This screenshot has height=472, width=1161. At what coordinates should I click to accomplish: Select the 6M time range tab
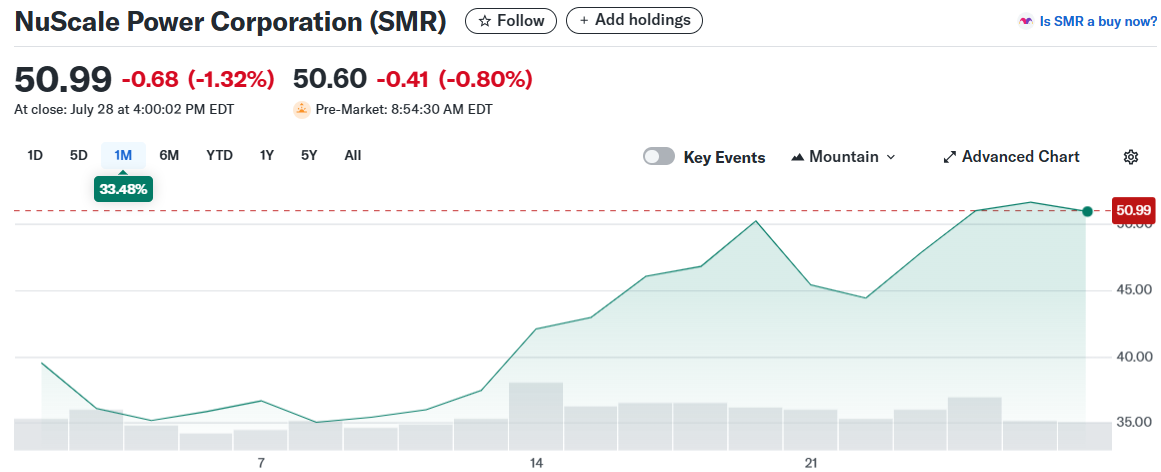[x=169, y=156]
